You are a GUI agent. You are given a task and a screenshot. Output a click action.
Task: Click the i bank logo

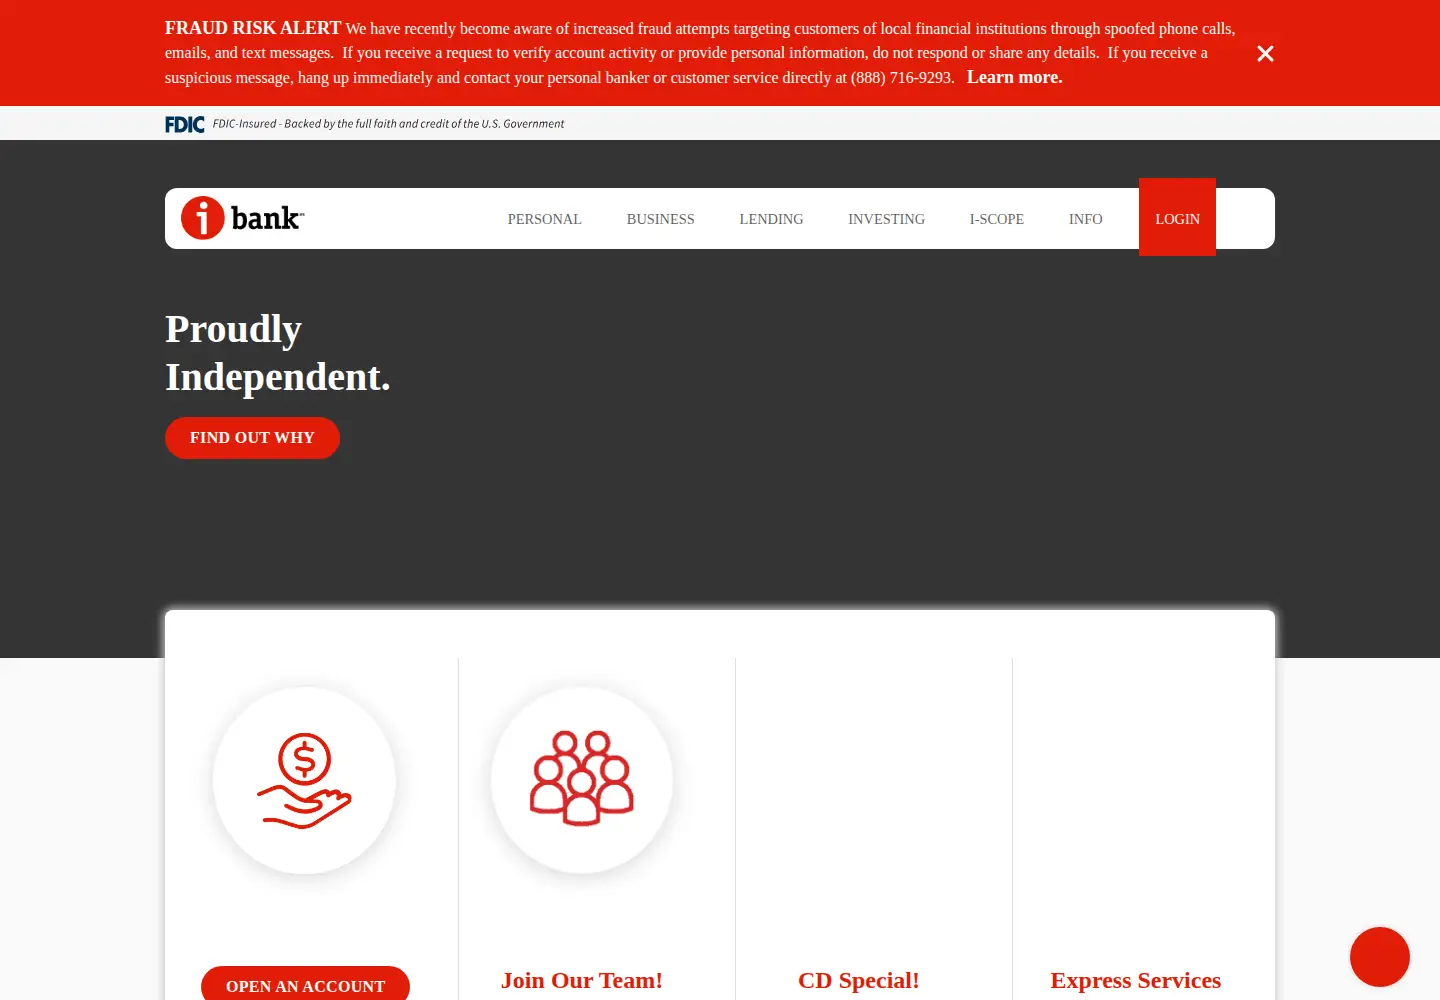242,218
